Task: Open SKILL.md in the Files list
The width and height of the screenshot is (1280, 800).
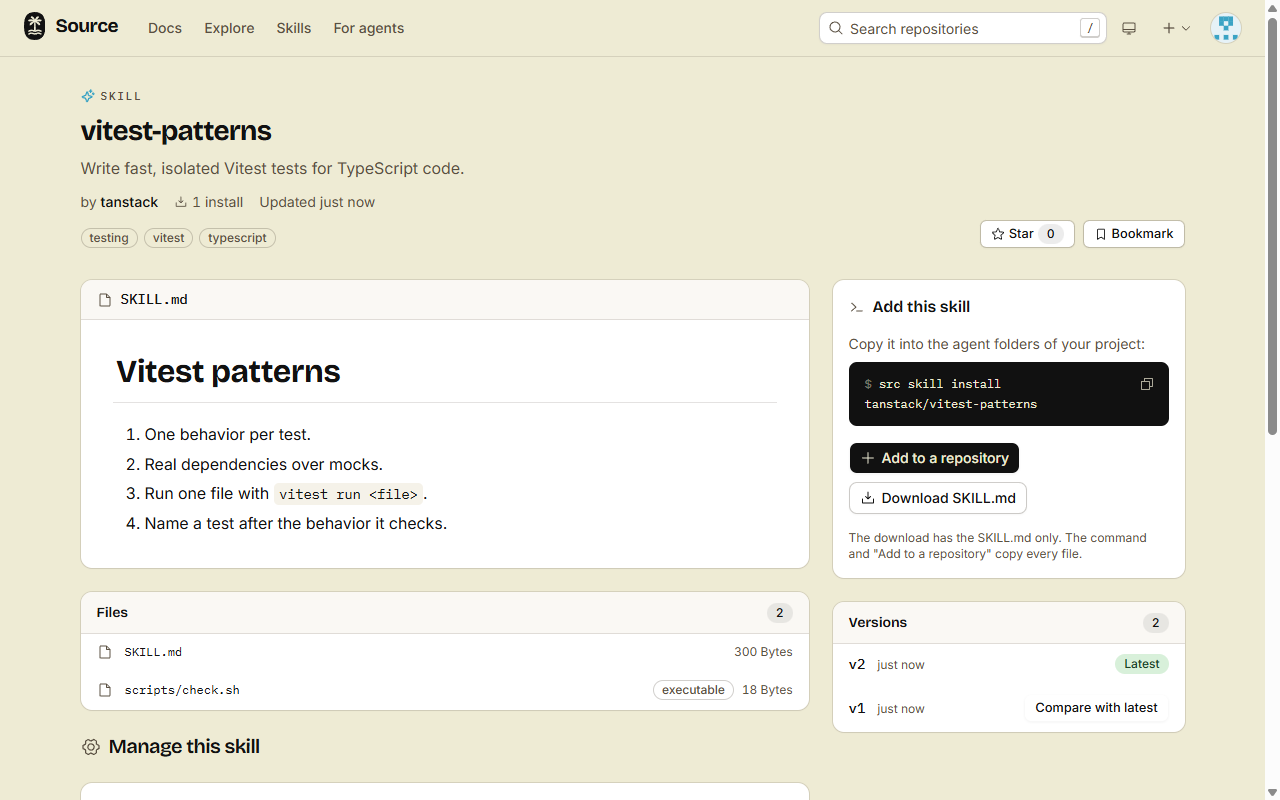Action: (x=153, y=652)
